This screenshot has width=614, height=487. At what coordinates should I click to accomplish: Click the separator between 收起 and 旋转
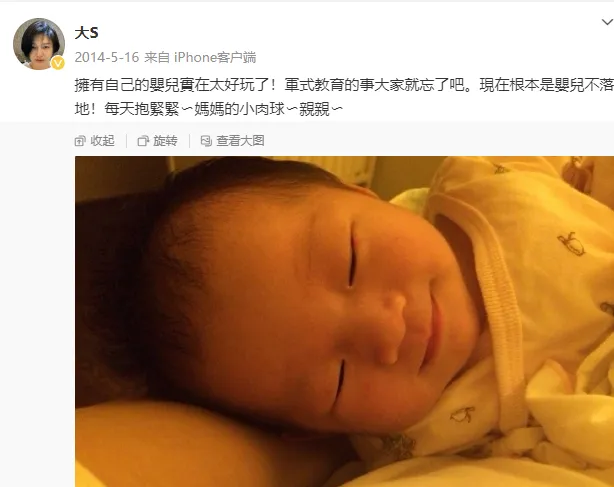pos(126,141)
